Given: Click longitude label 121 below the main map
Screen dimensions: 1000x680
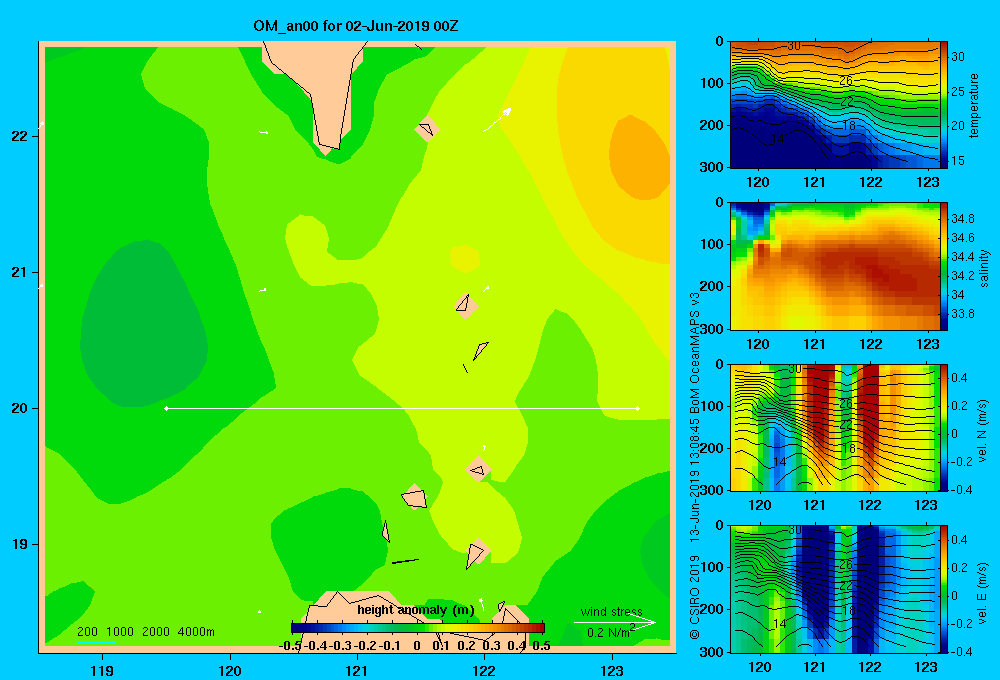Looking at the screenshot, I should click(357, 670).
